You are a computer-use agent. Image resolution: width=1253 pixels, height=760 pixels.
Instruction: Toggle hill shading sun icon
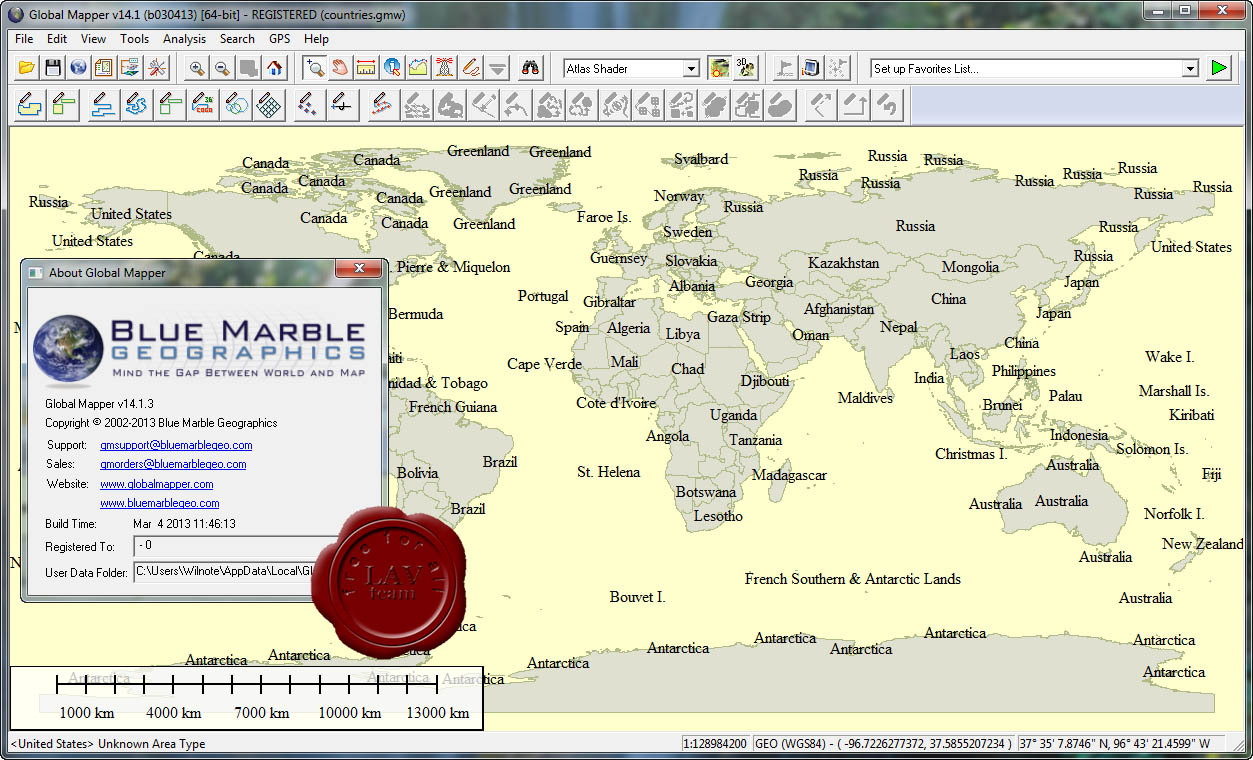click(x=719, y=68)
